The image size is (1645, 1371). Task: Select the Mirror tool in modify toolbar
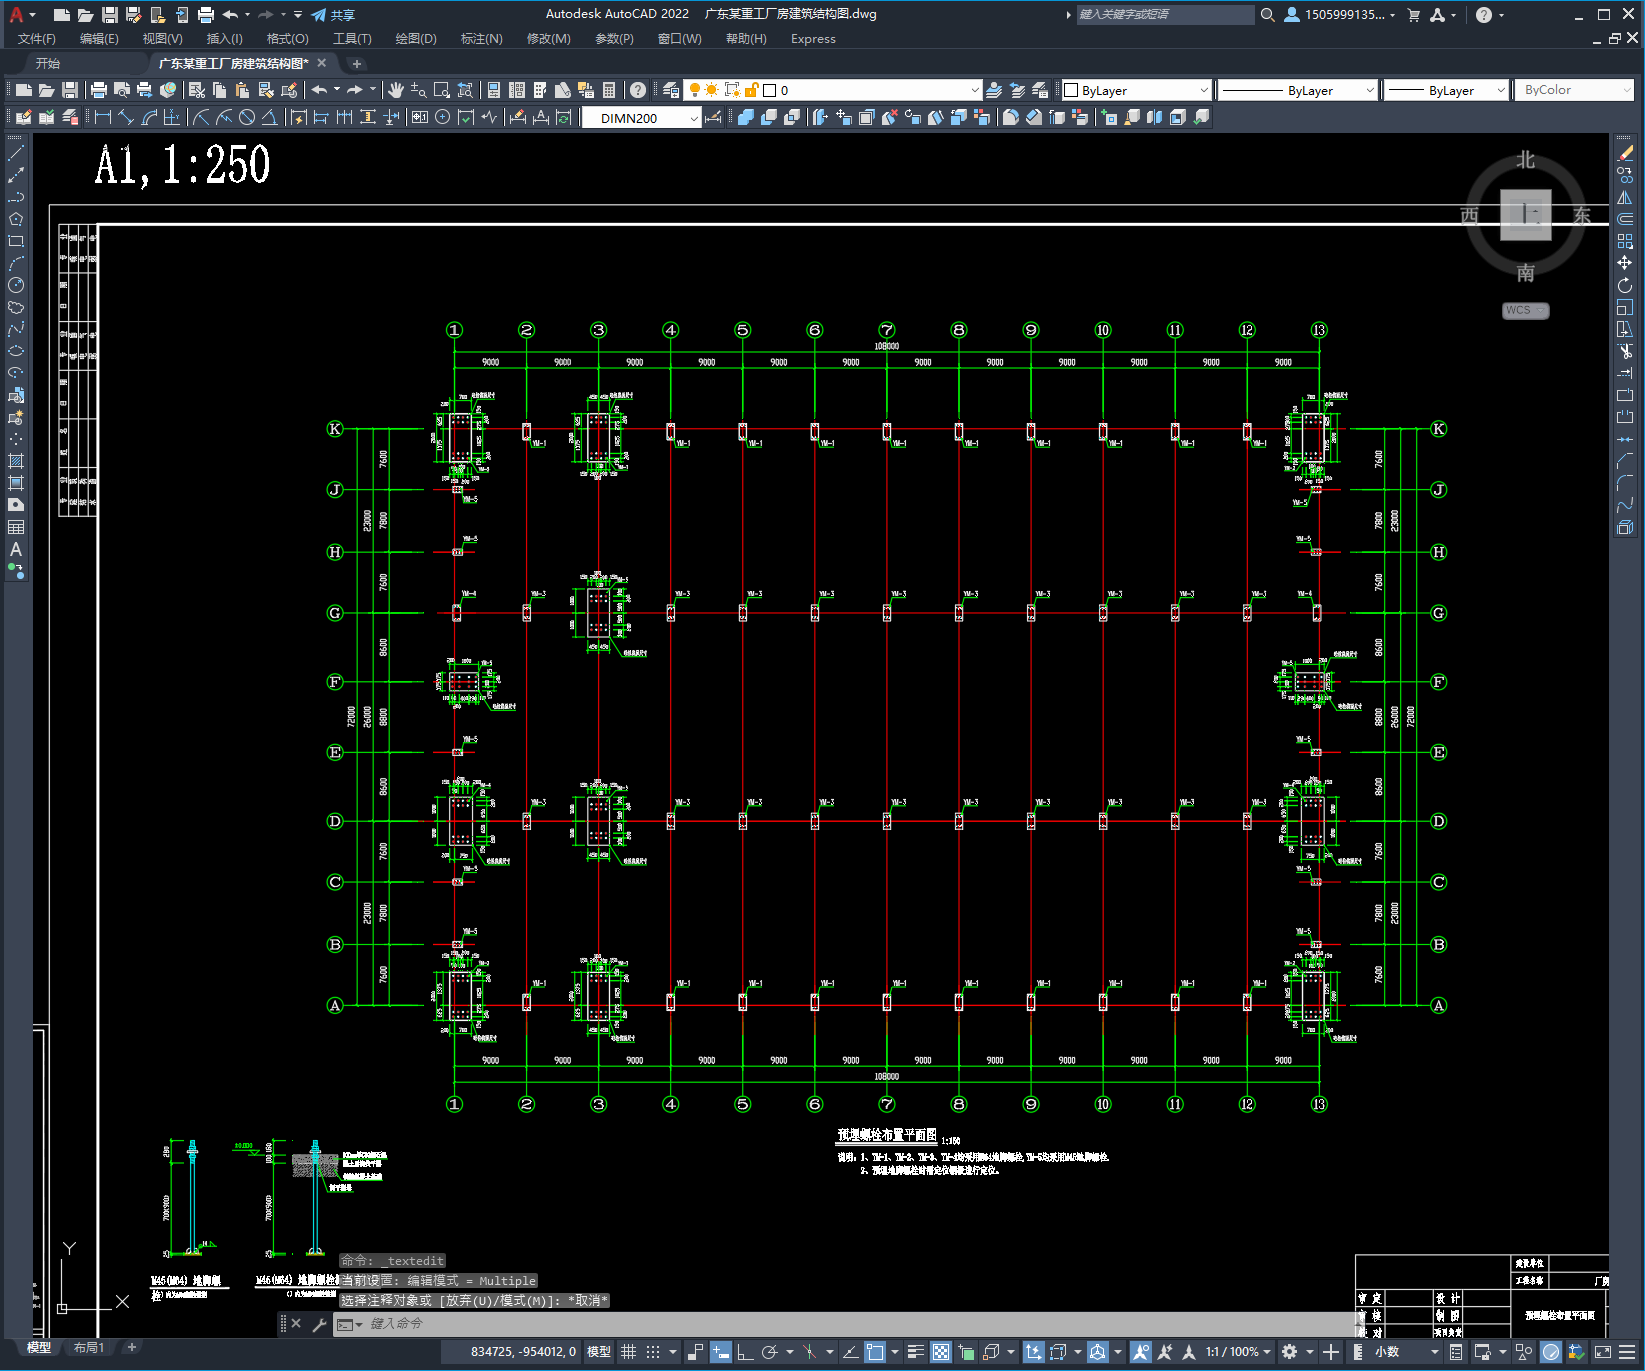[x=1625, y=197]
